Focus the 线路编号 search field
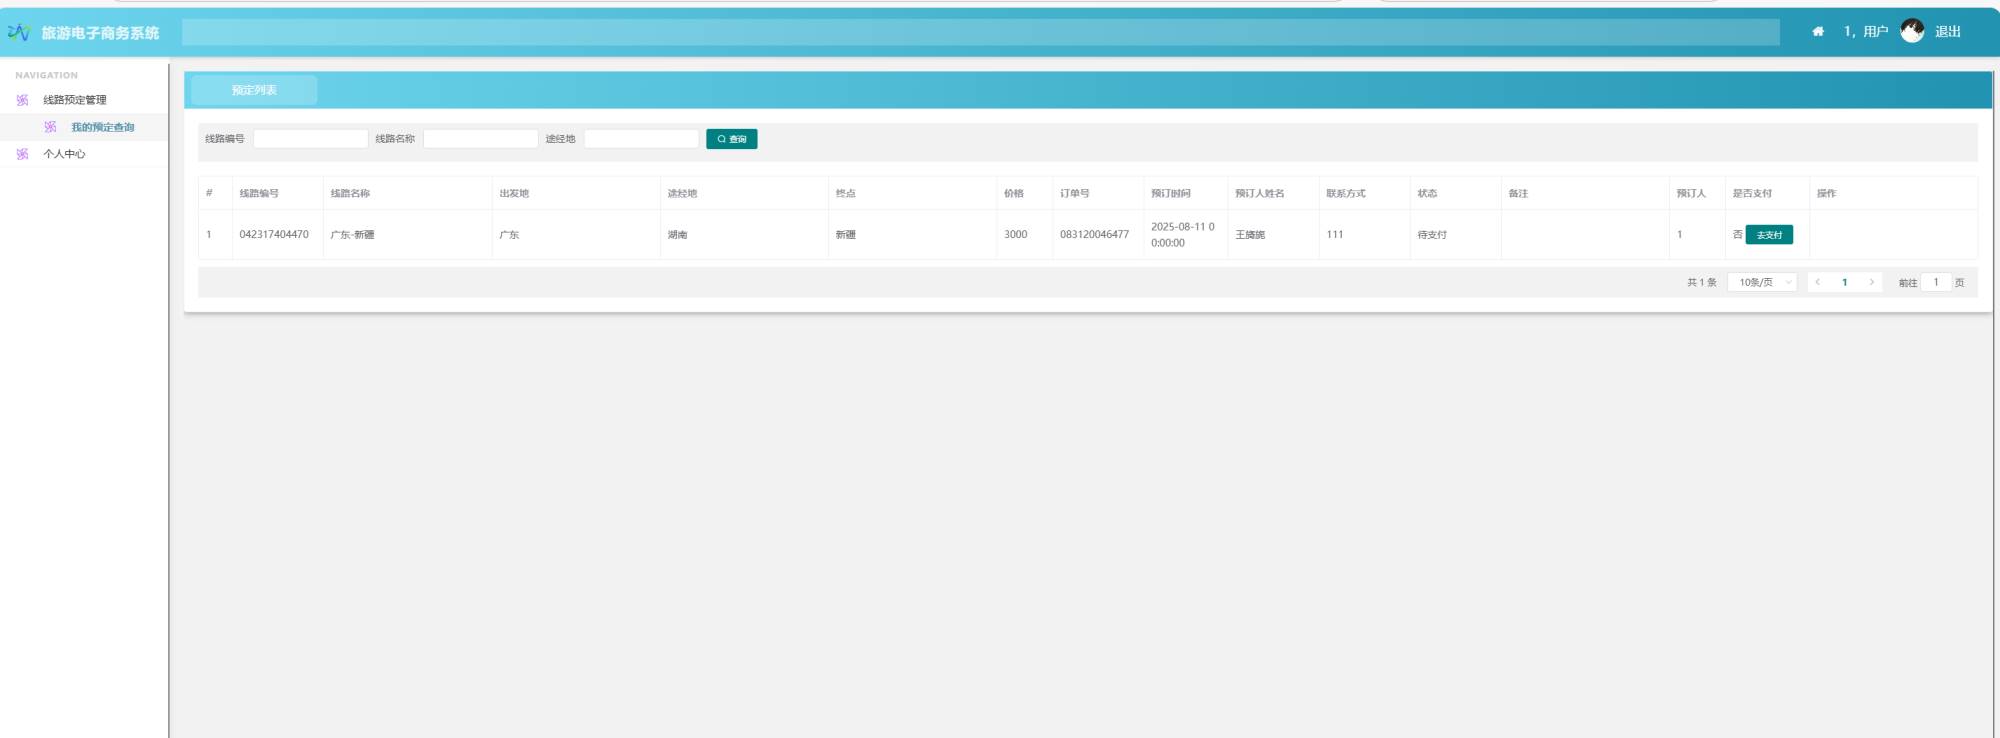 point(310,139)
